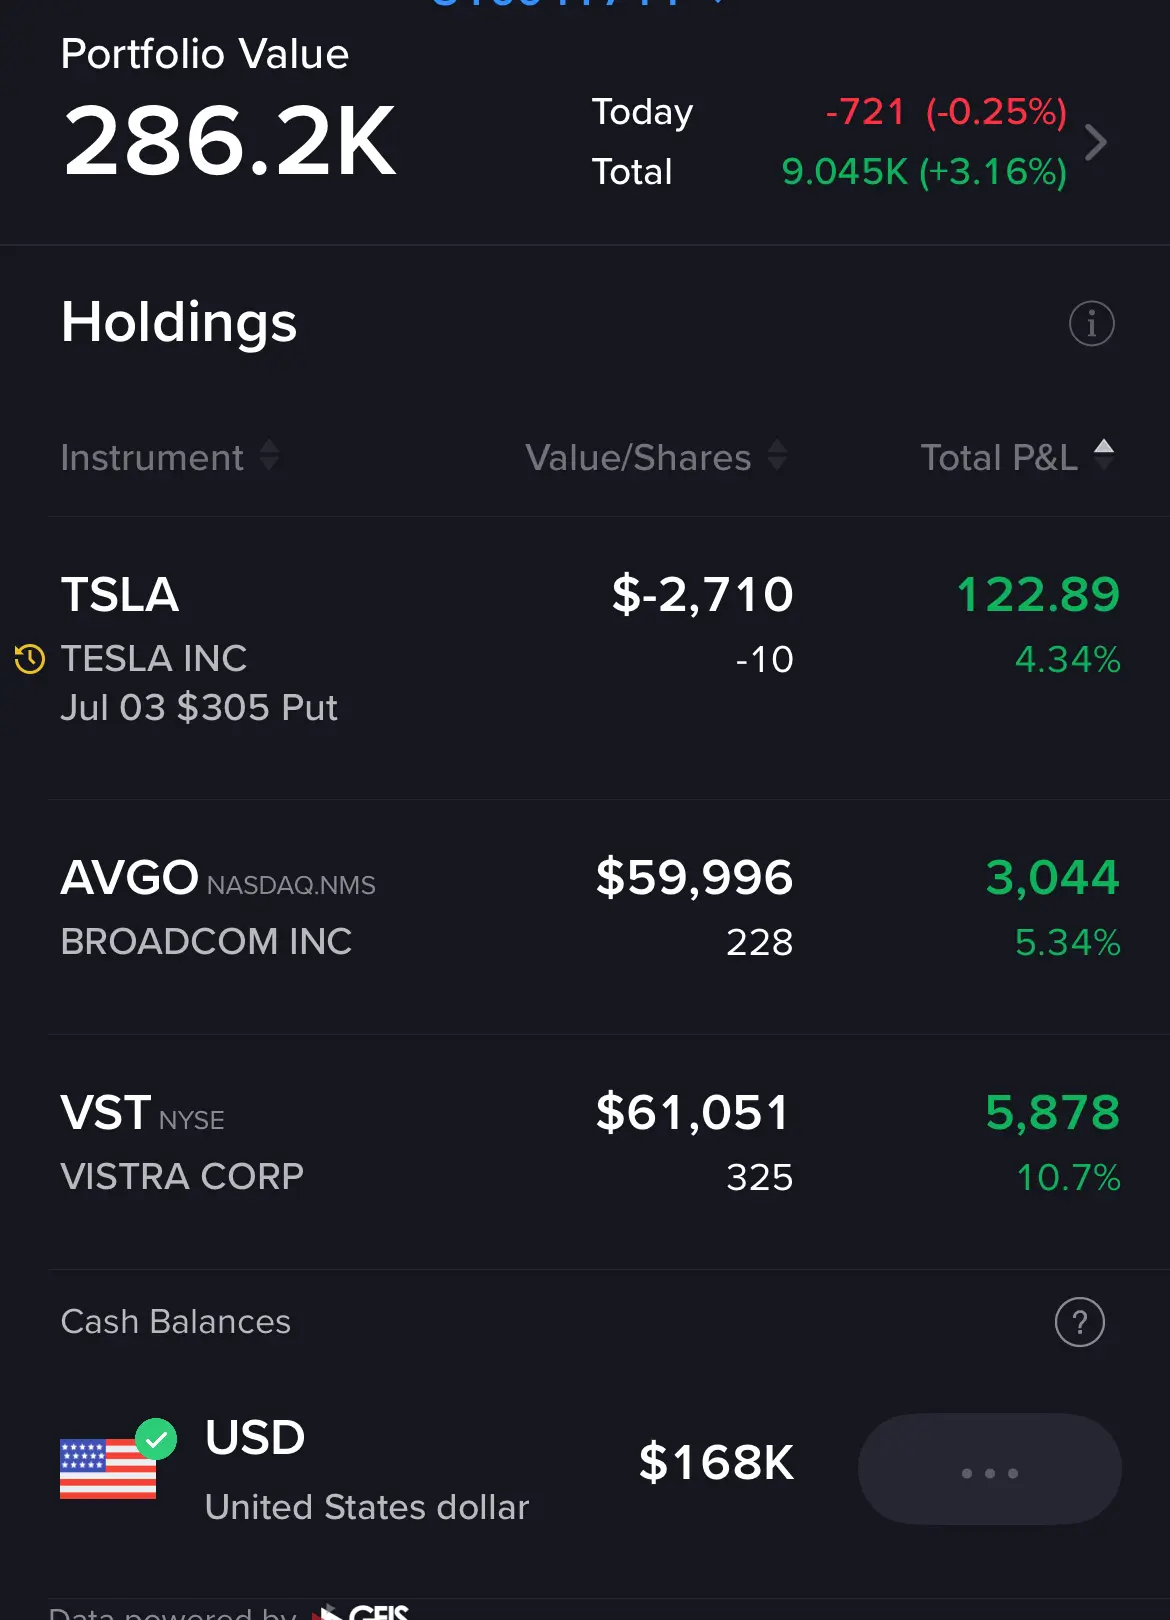Sort holdings by Value/Shares column
Viewport: 1170px width, 1620px height.
point(657,457)
